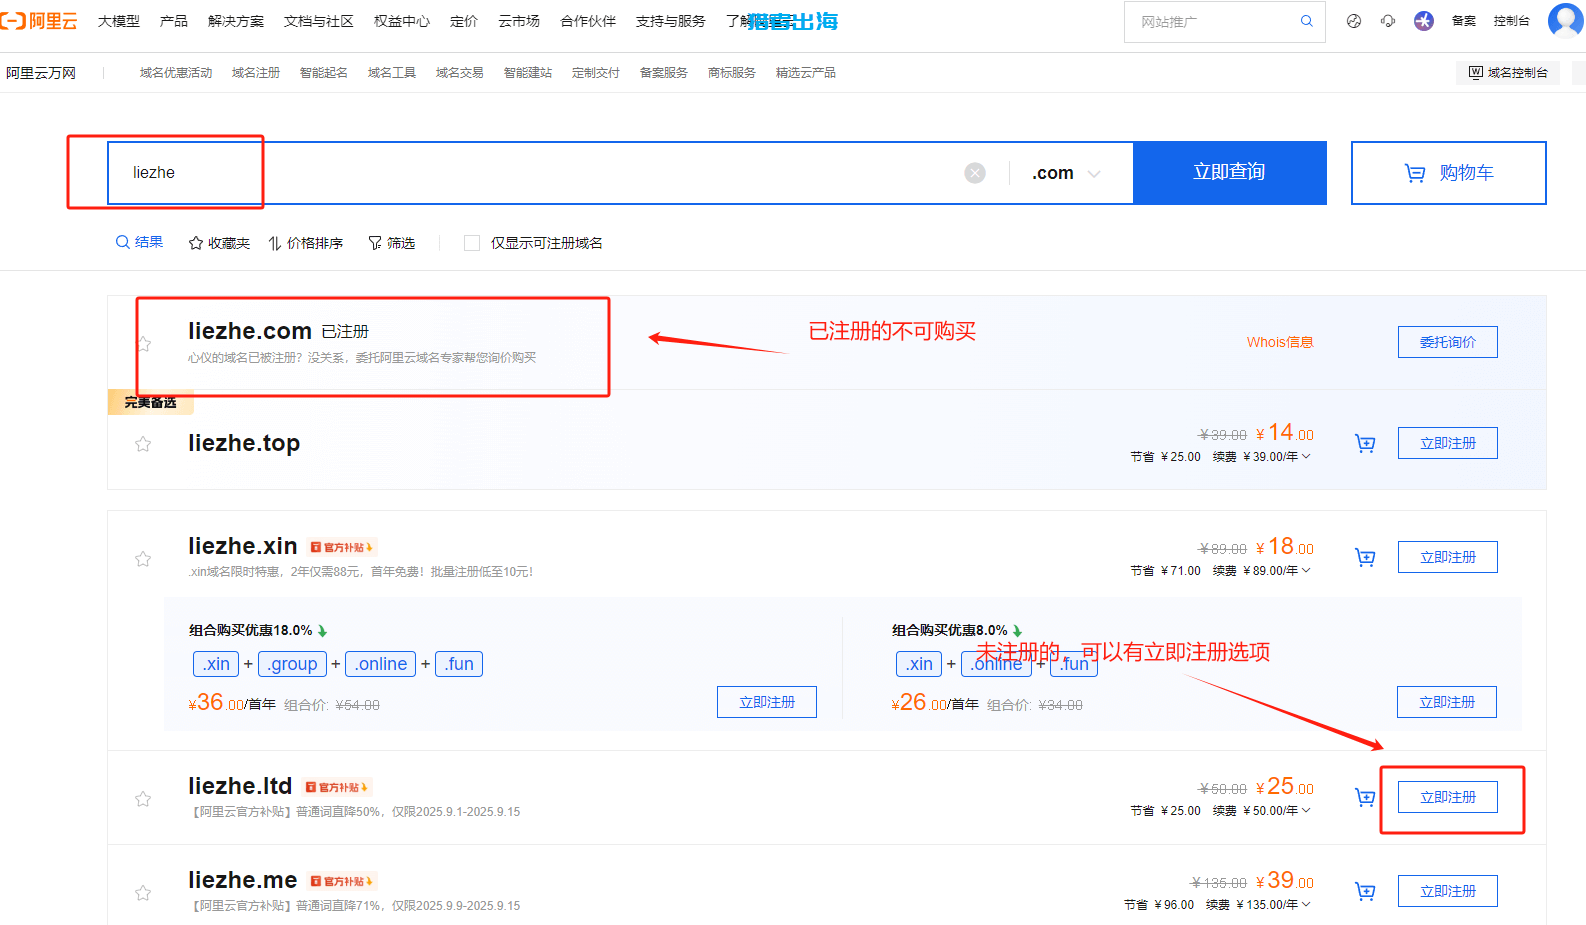
Task: Open 价格排序 sort option
Action: (x=305, y=243)
